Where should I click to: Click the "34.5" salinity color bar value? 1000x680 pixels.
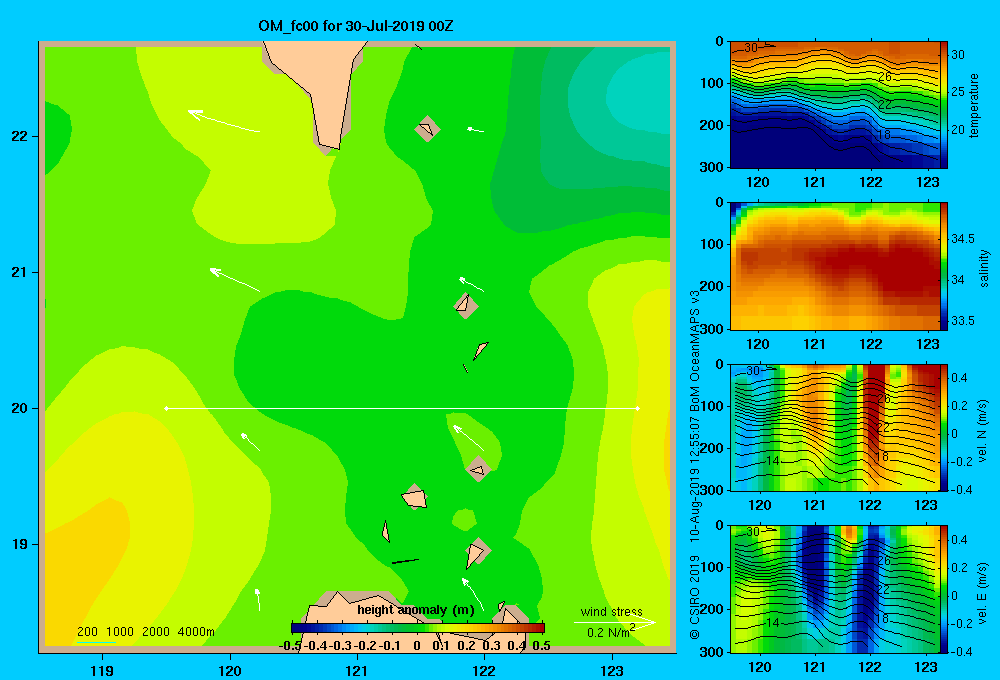click(963, 239)
